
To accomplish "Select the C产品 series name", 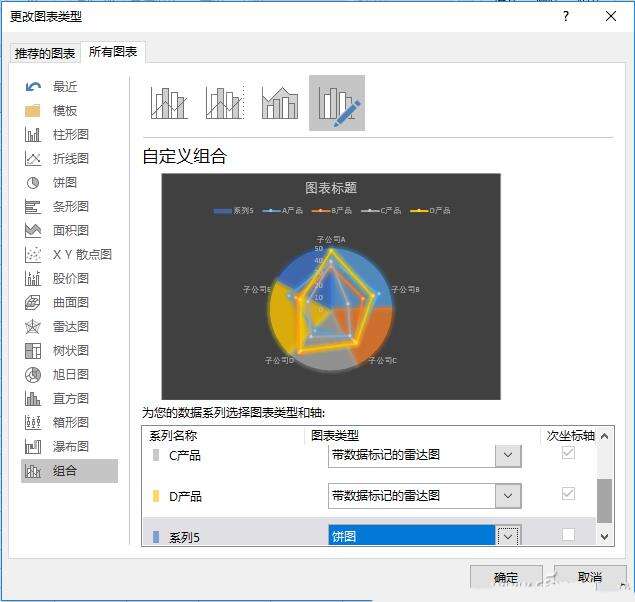I will (x=185, y=455).
